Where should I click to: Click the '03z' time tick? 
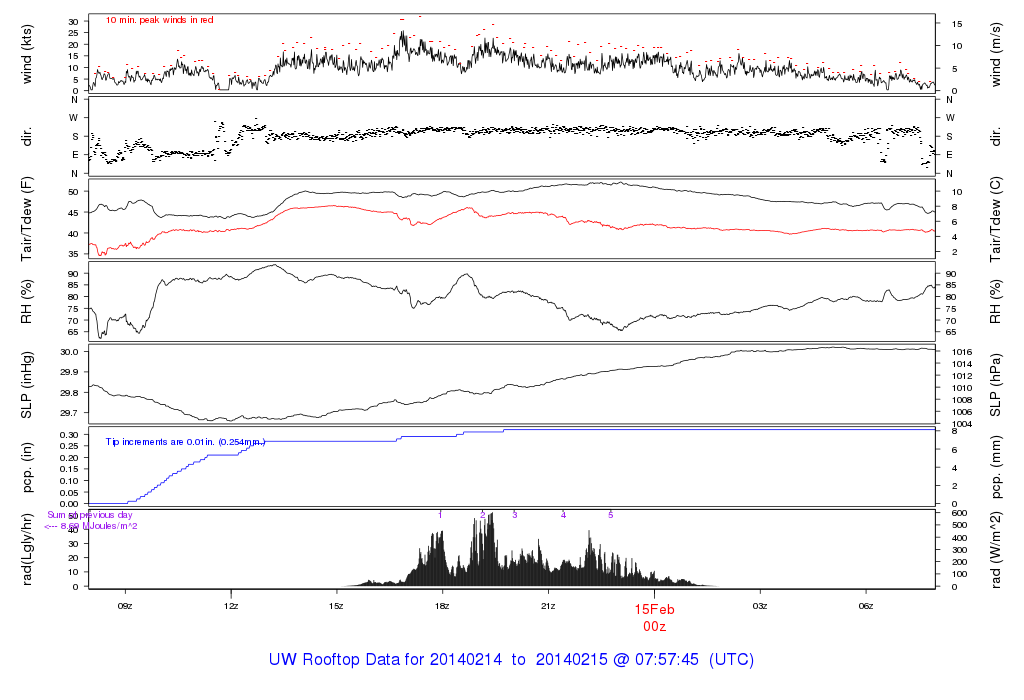pyautogui.click(x=760, y=606)
